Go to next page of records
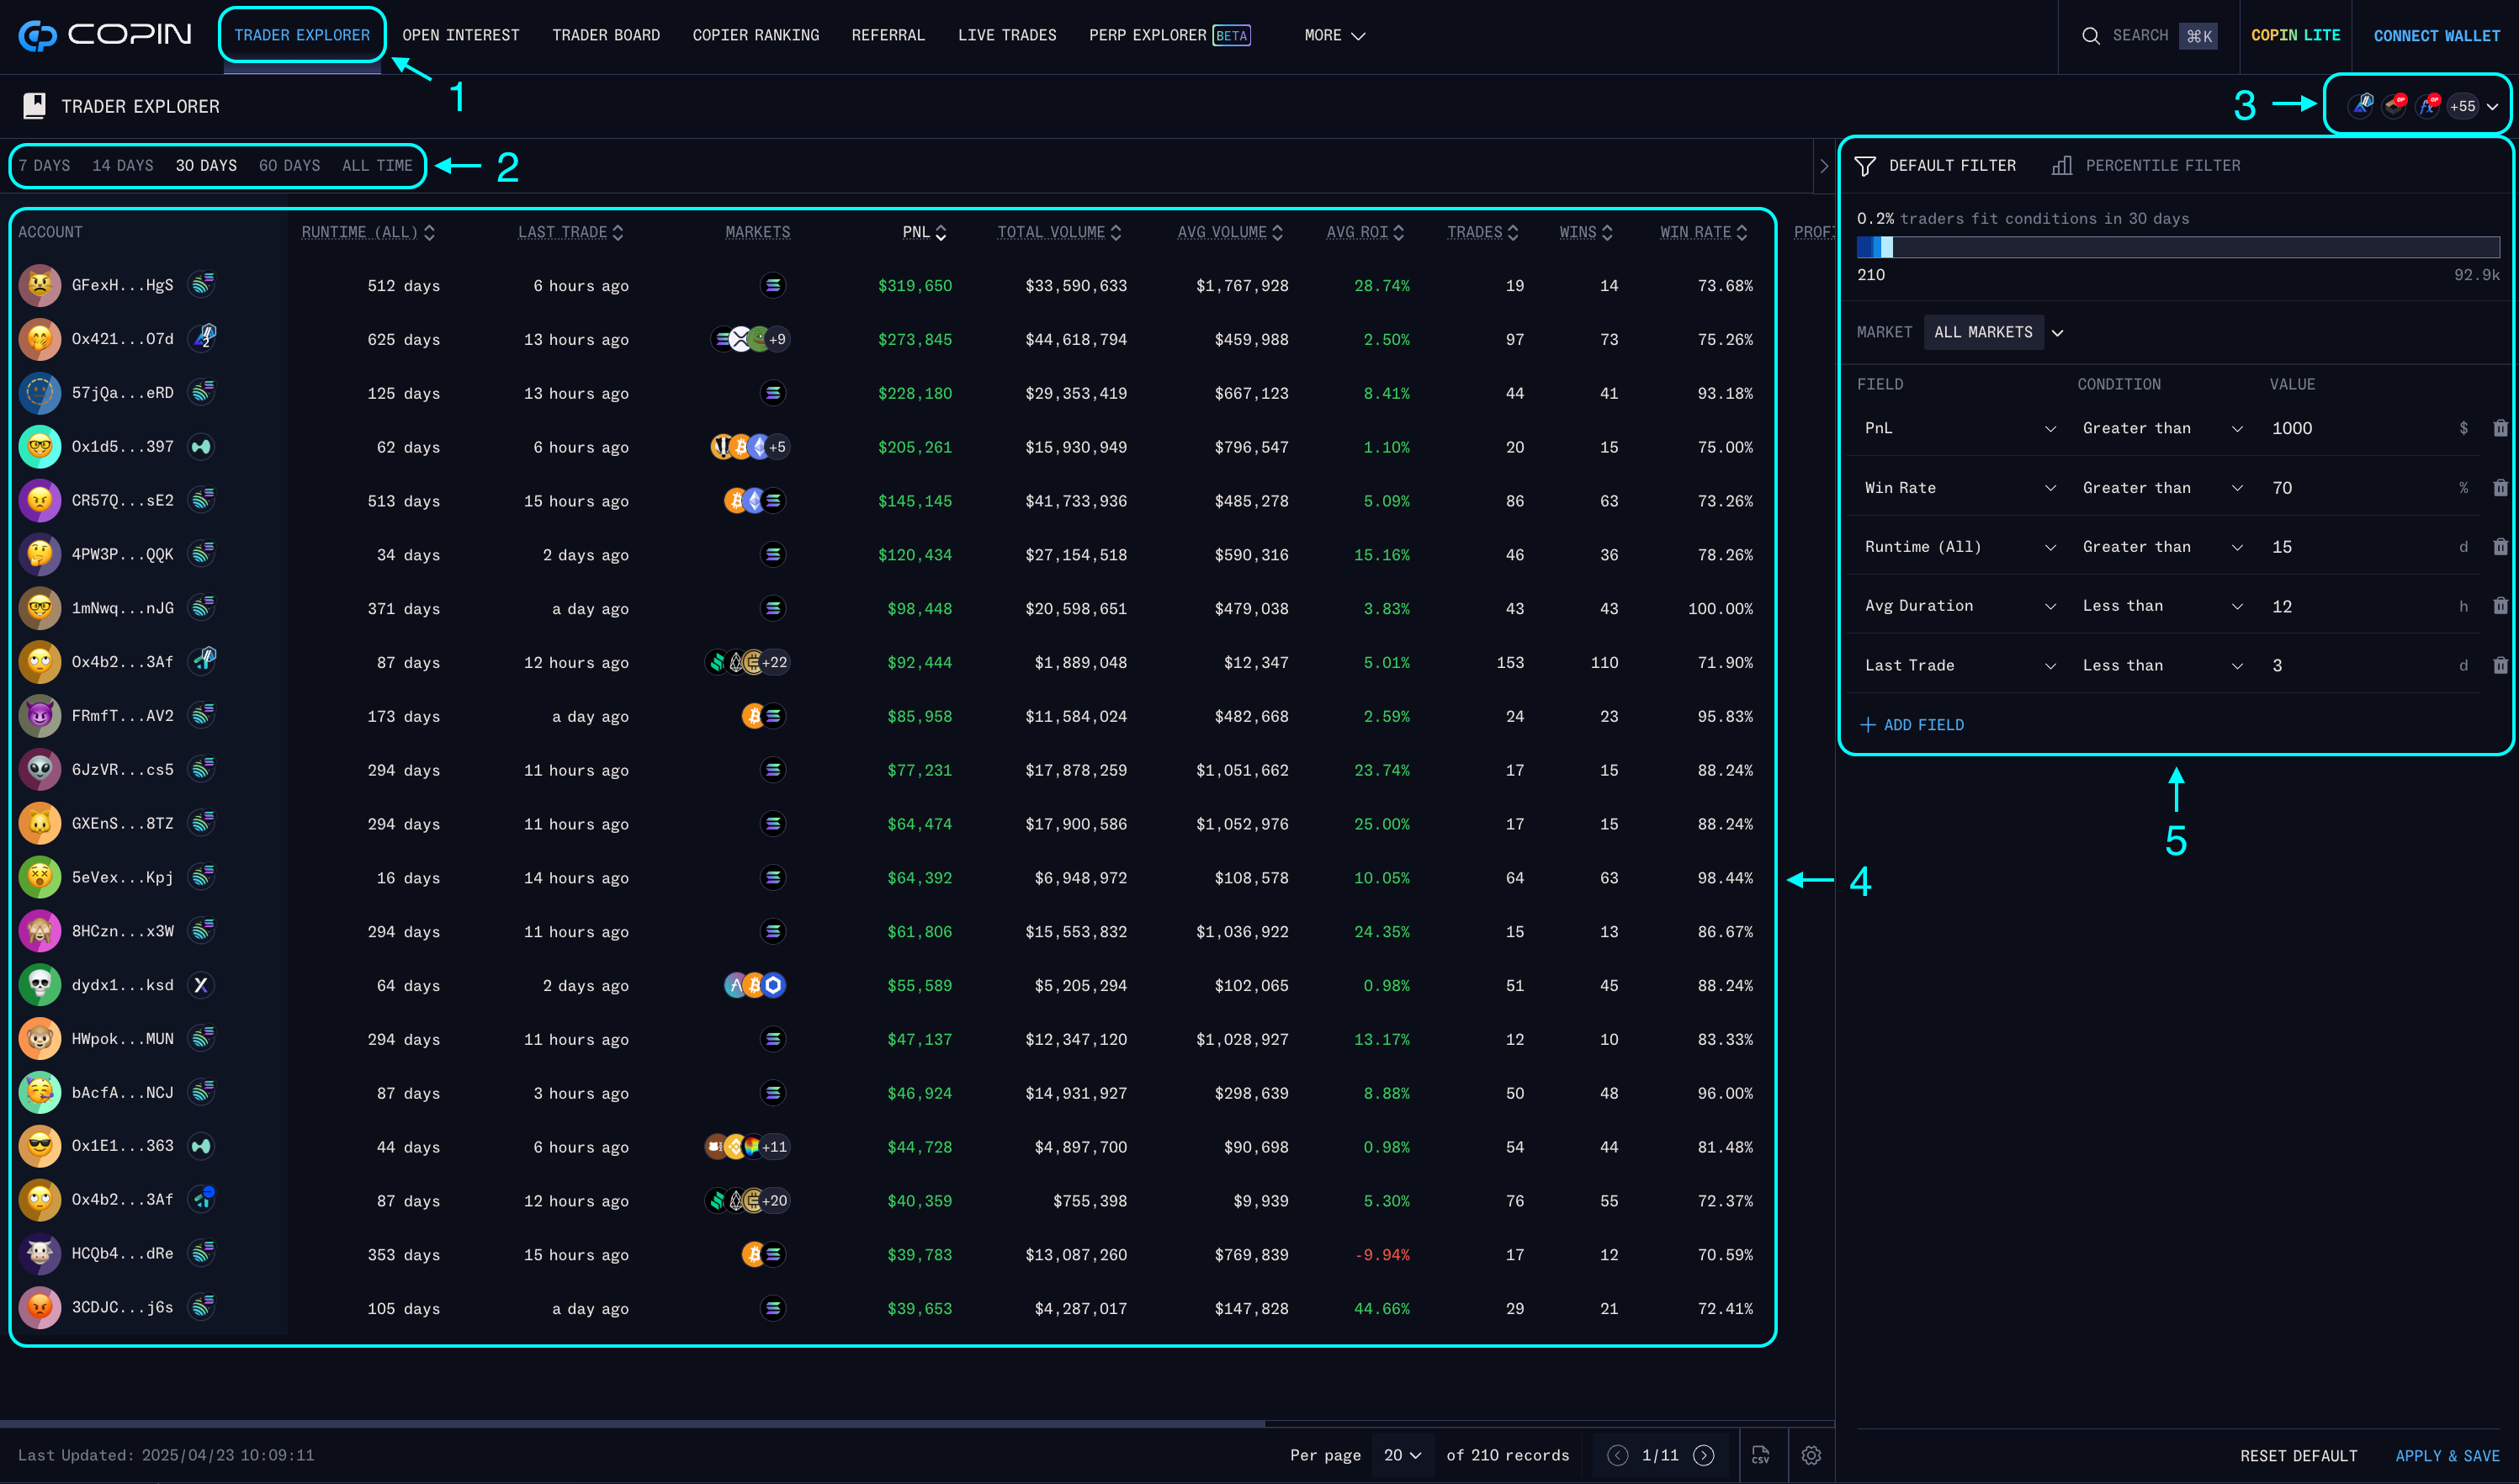The height and width of the screenshot is (1484, 2519). coord(1704,1455)
